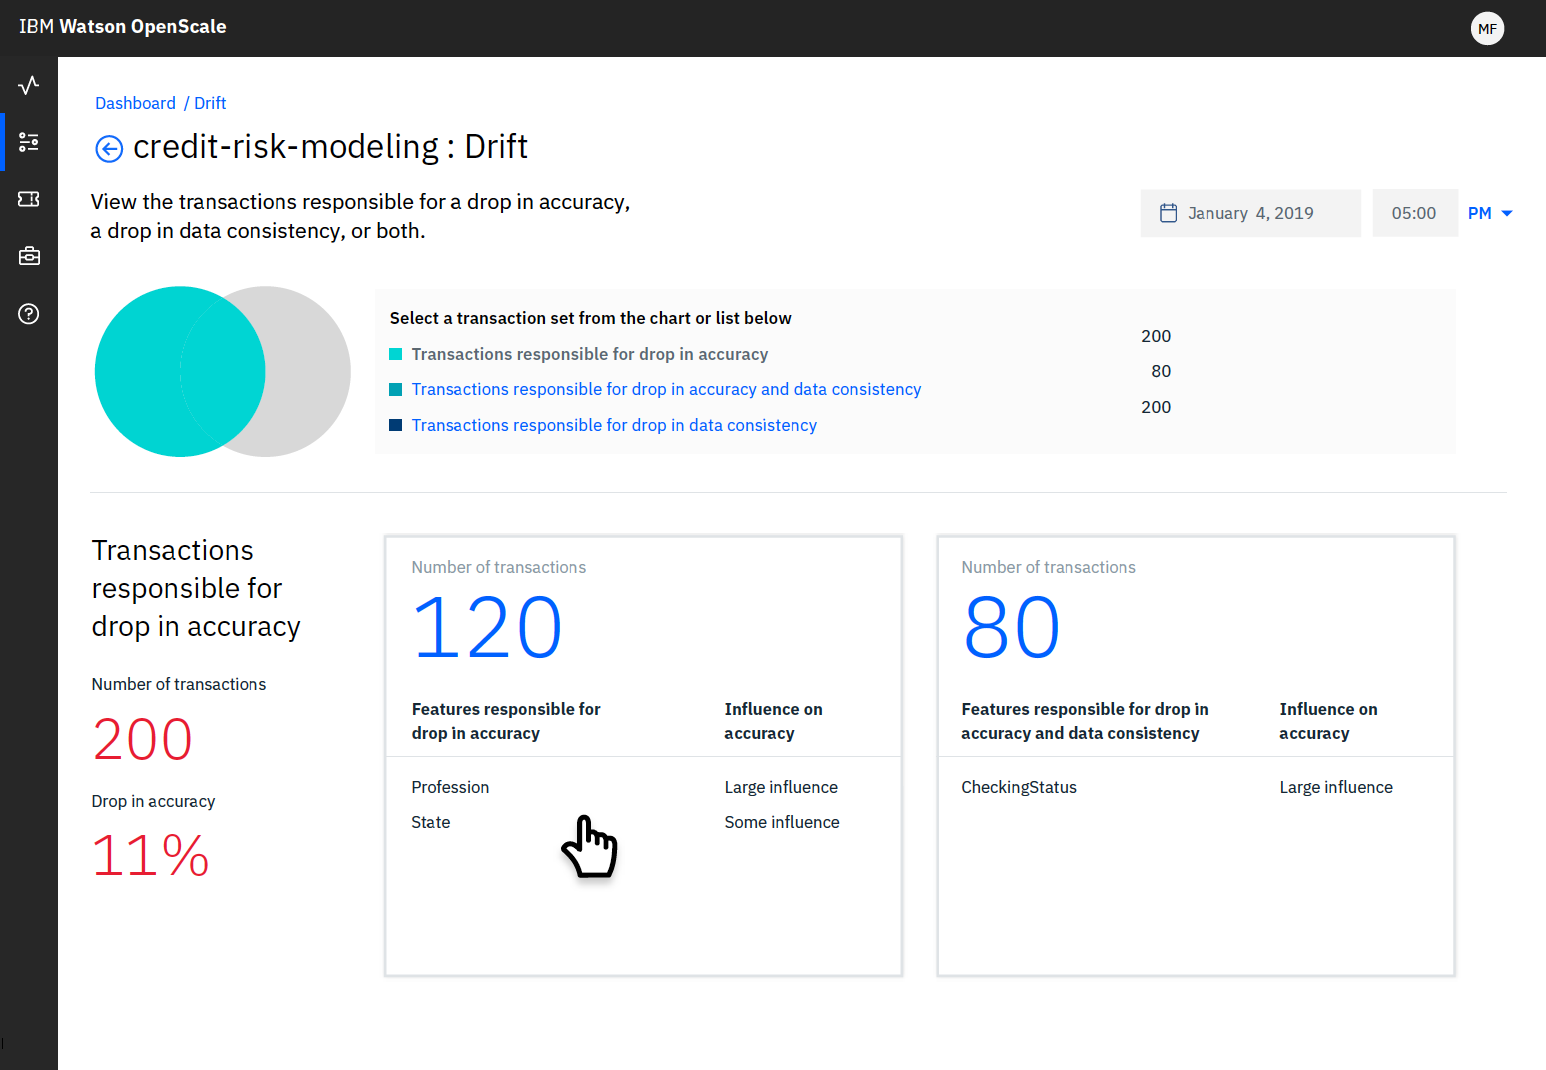This screenshot has width=1546, height=1070.
Task: Click the IBM Watson OpenScale logo
Action: (x=122, y=26)
